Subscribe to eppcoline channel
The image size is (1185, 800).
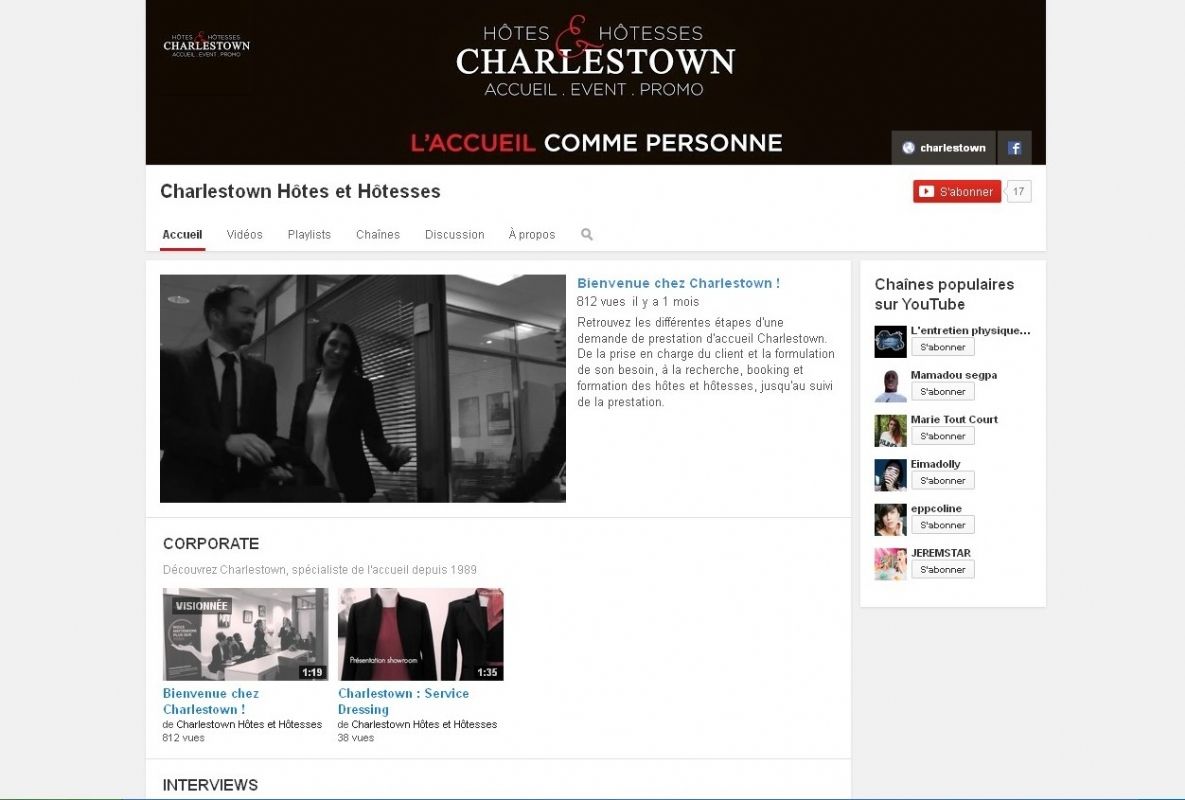(x=942, y=525)
